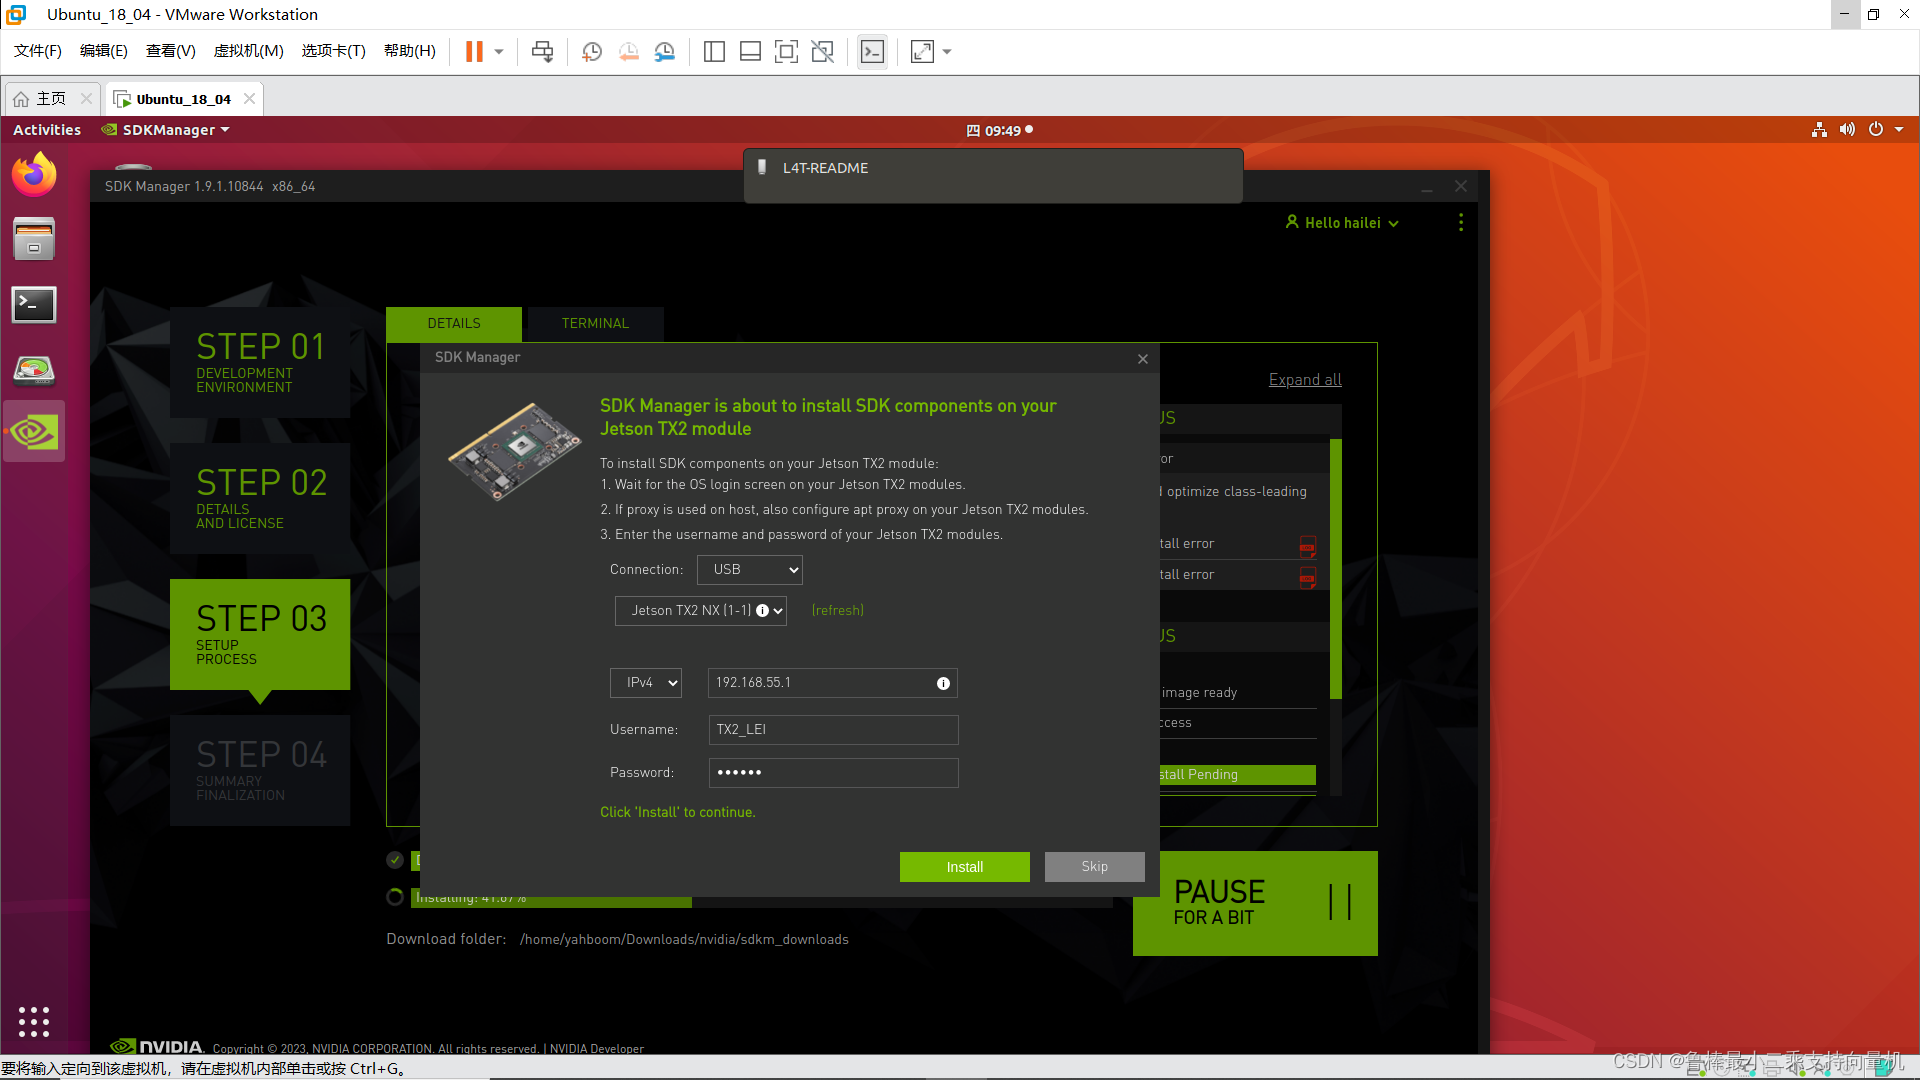The width and height of the screenshot is (1920, 1080).
Task: Click the IP address field 192.168.55.1
Action: 833,683
